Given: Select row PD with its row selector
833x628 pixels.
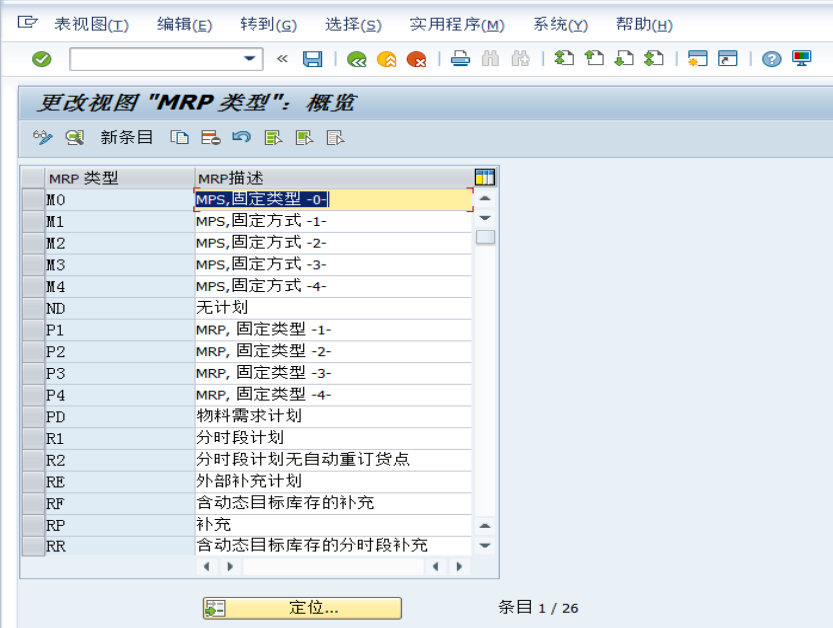Looking at the screenshot, I should (33, 417).
